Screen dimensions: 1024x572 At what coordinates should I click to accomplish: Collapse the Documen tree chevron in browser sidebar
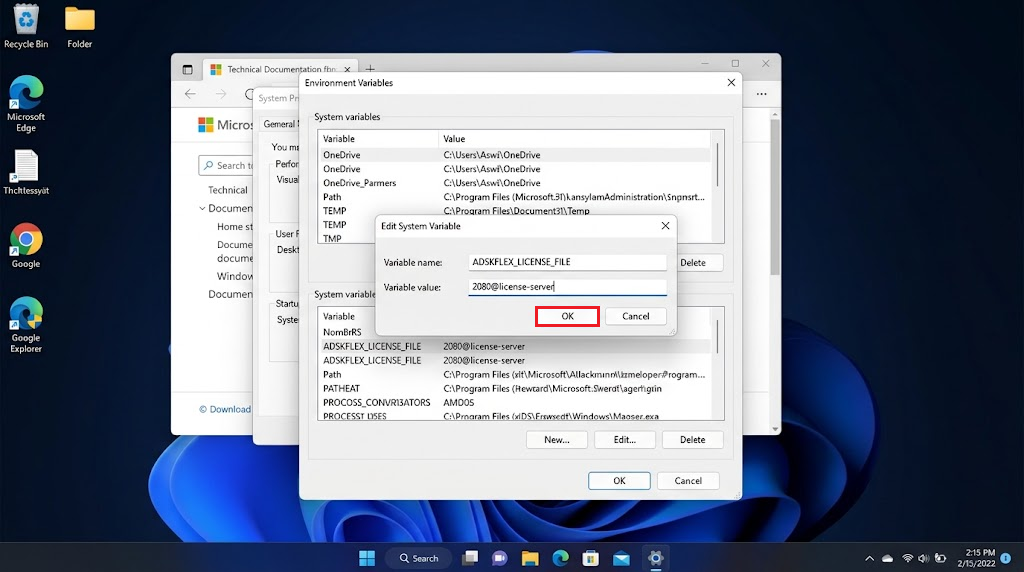(x=202, y=208)
